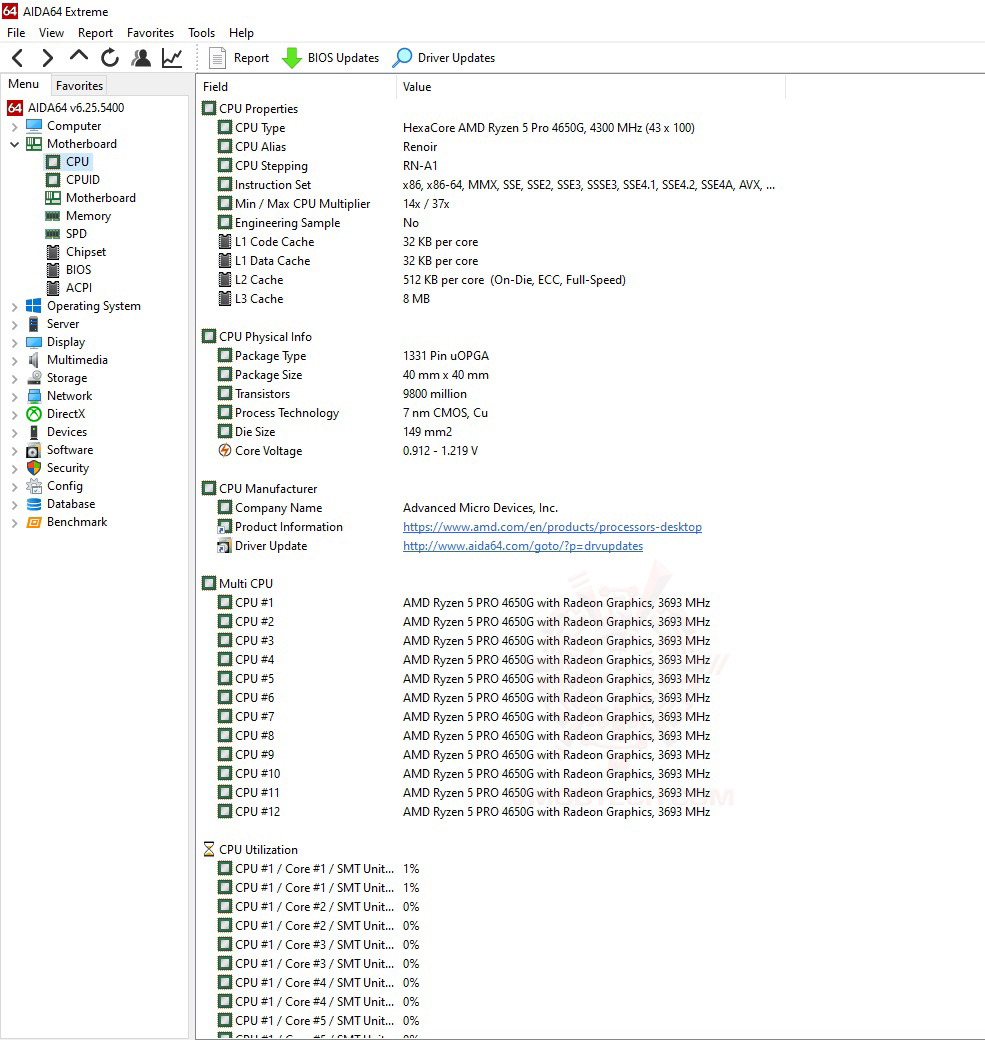The image size is (985, 1040).
Task: Click the Storage disk icon
Action: pos(34,378)
